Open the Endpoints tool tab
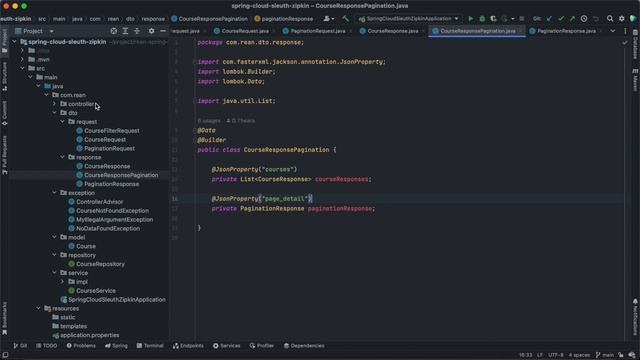 tap(188, 346)
